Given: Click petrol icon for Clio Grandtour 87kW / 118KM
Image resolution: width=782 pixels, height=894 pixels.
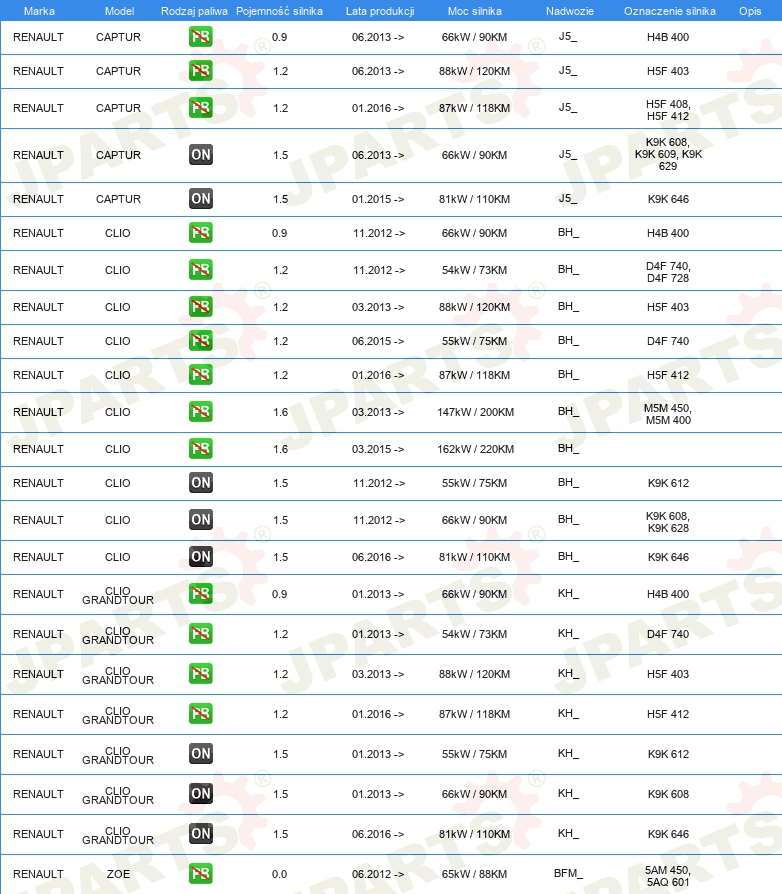Looking at the screenshot, I should click(201, 714).
